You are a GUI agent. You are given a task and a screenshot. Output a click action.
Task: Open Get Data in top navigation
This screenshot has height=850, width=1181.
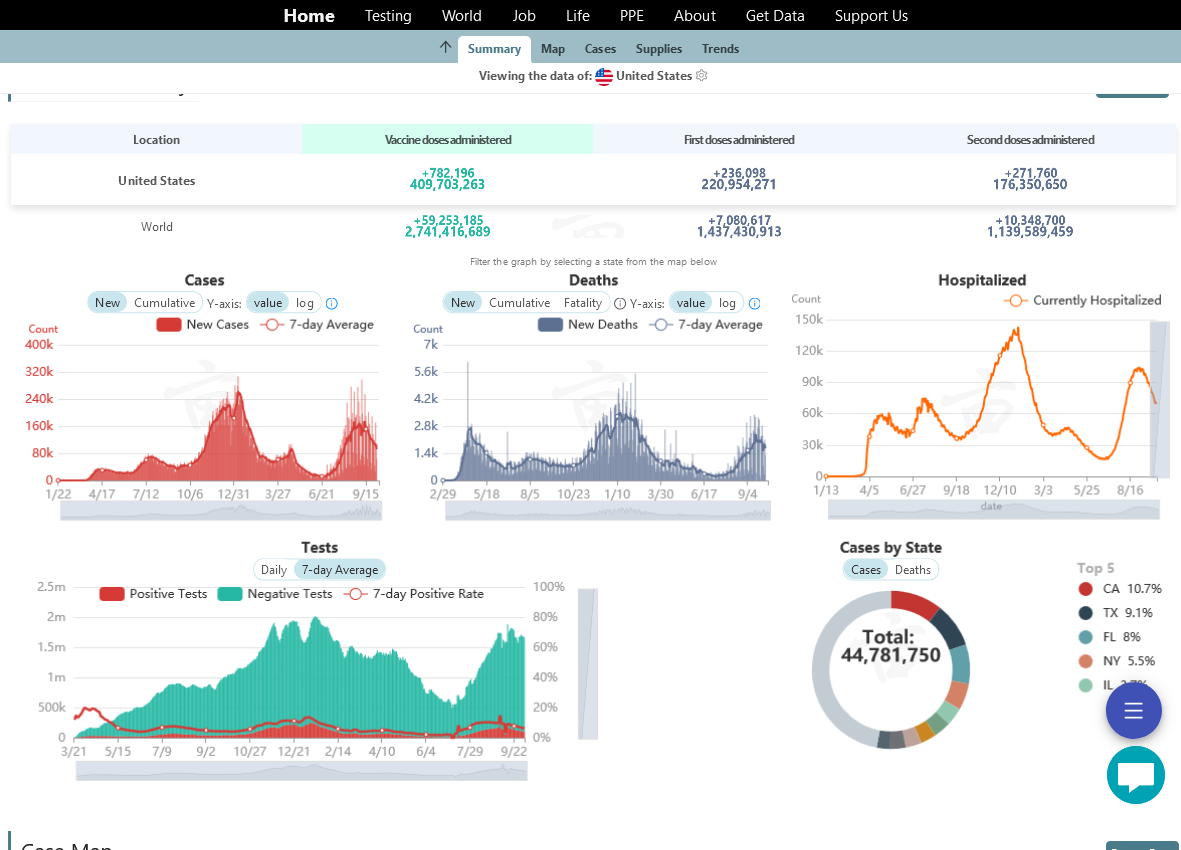coord(775,16)
